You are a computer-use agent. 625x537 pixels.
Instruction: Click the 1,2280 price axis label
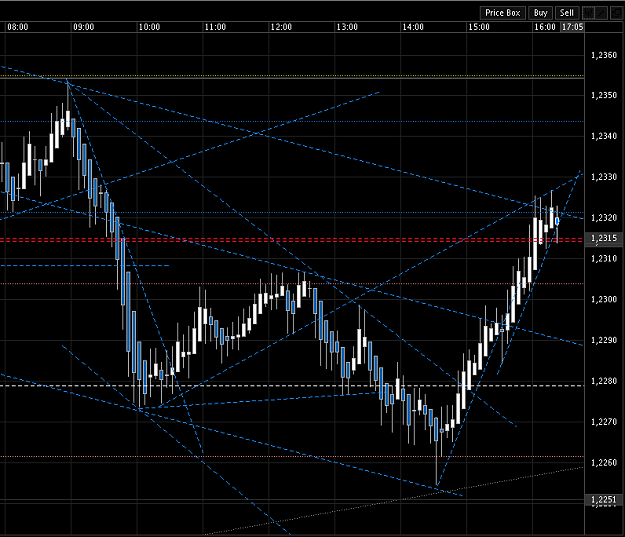coord(604,381)
